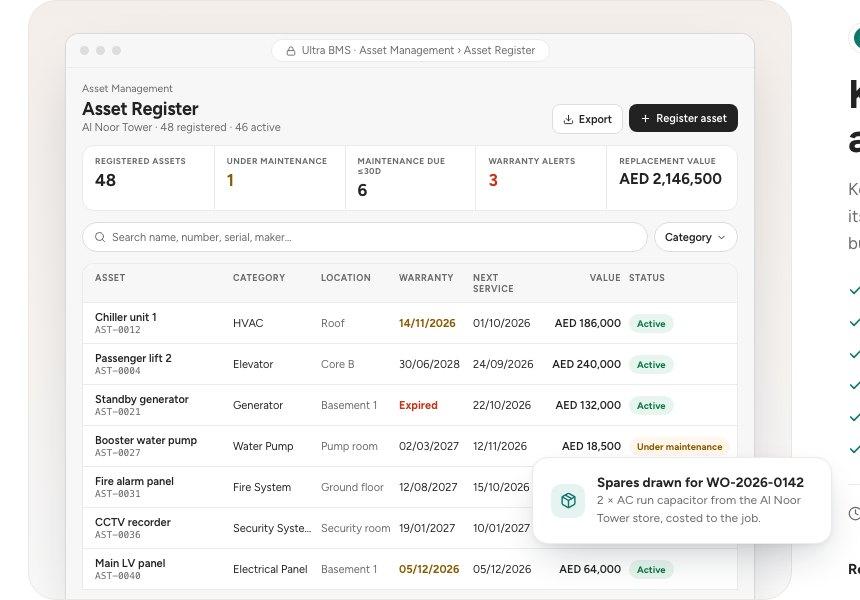The image size is (860, 600).
Task: Click the Active badge for Chiller unit 1
Action: tap(651, 324)
